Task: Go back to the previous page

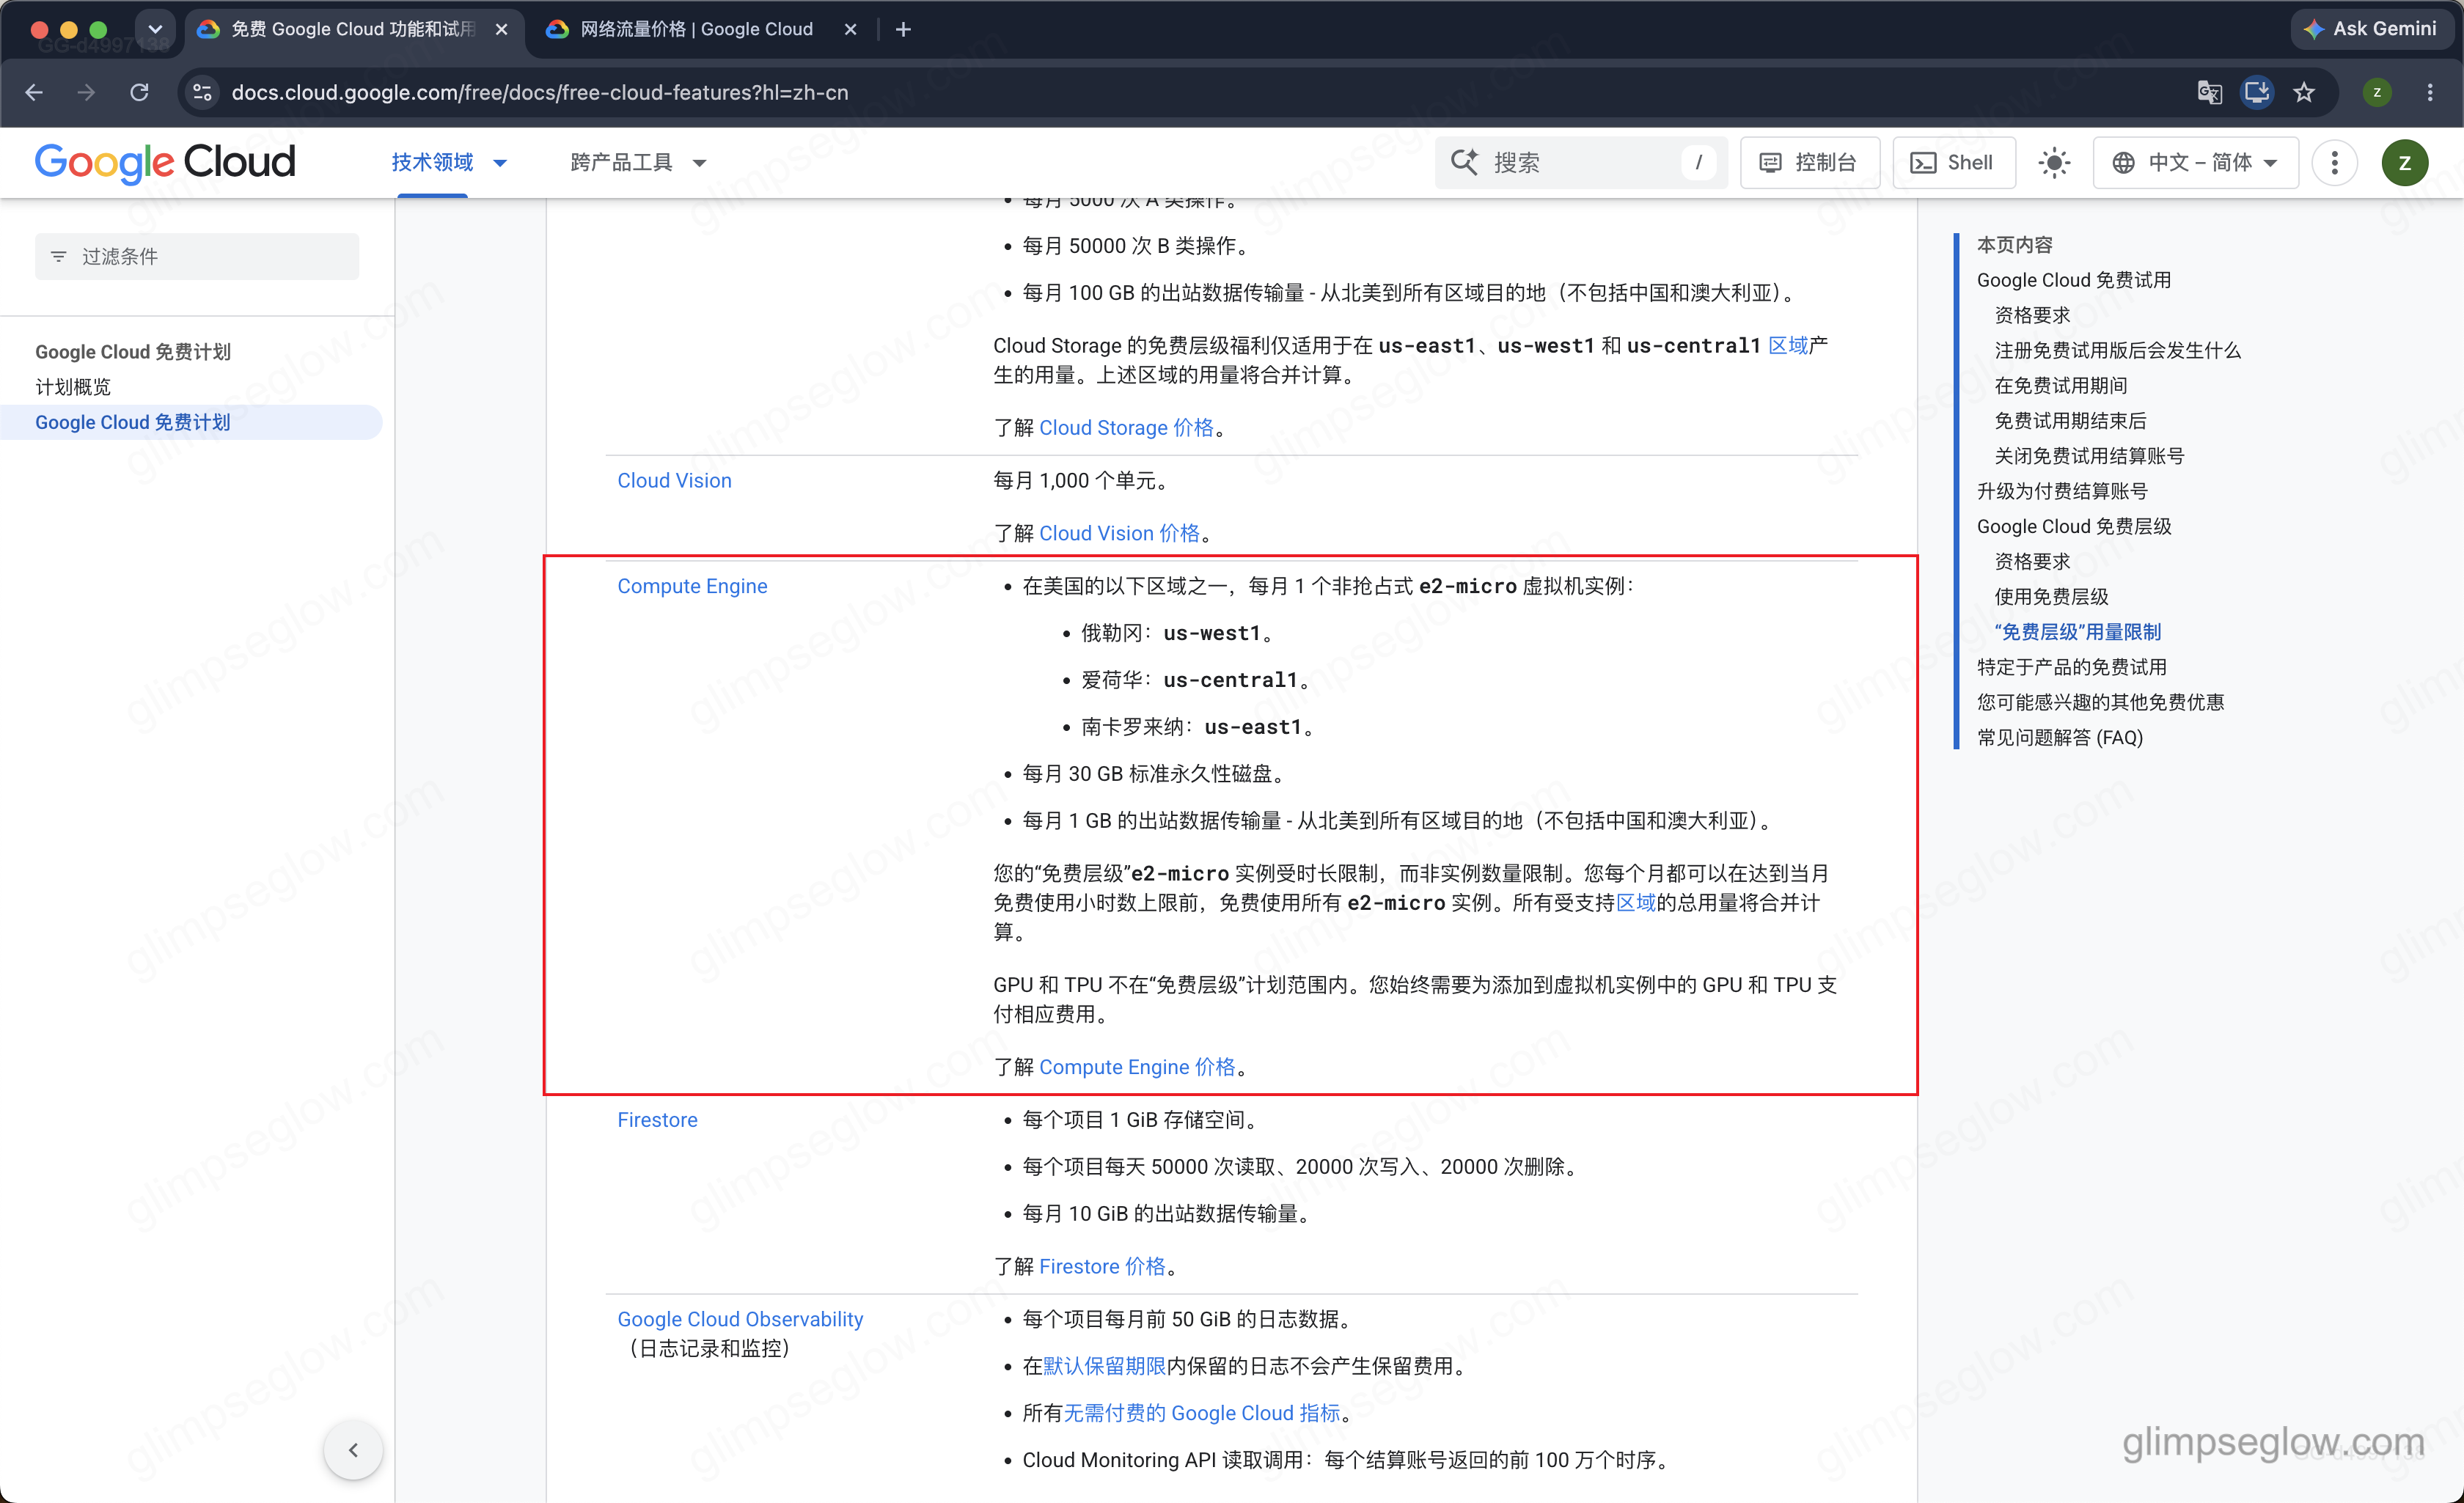Action: 34,92
